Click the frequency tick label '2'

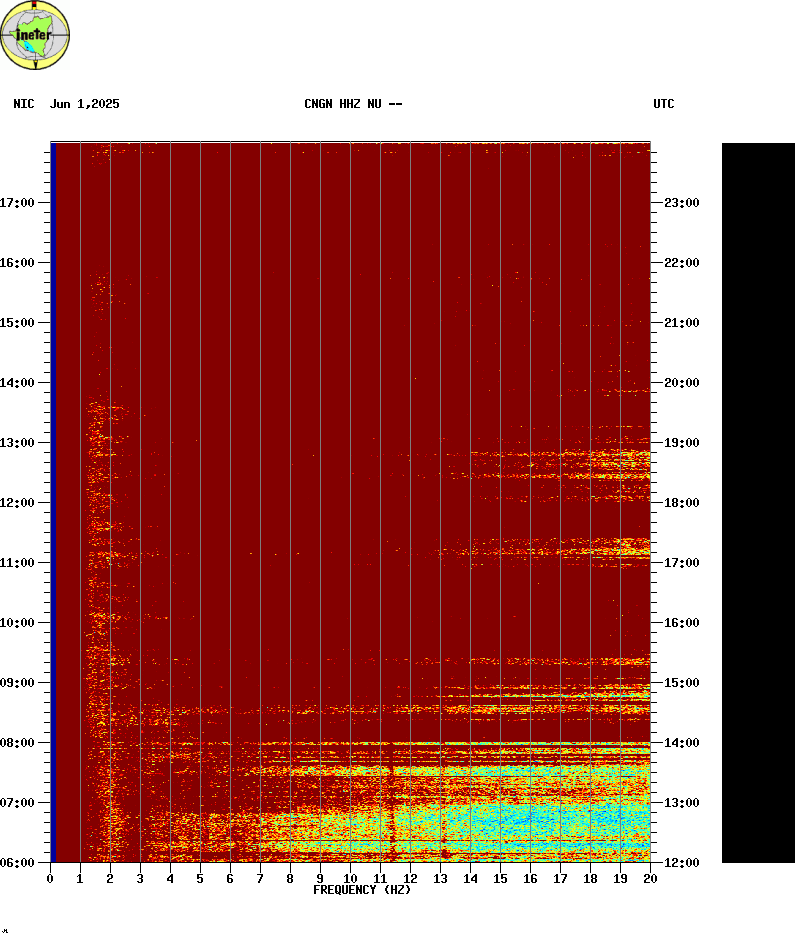click(x=110, y=879)
